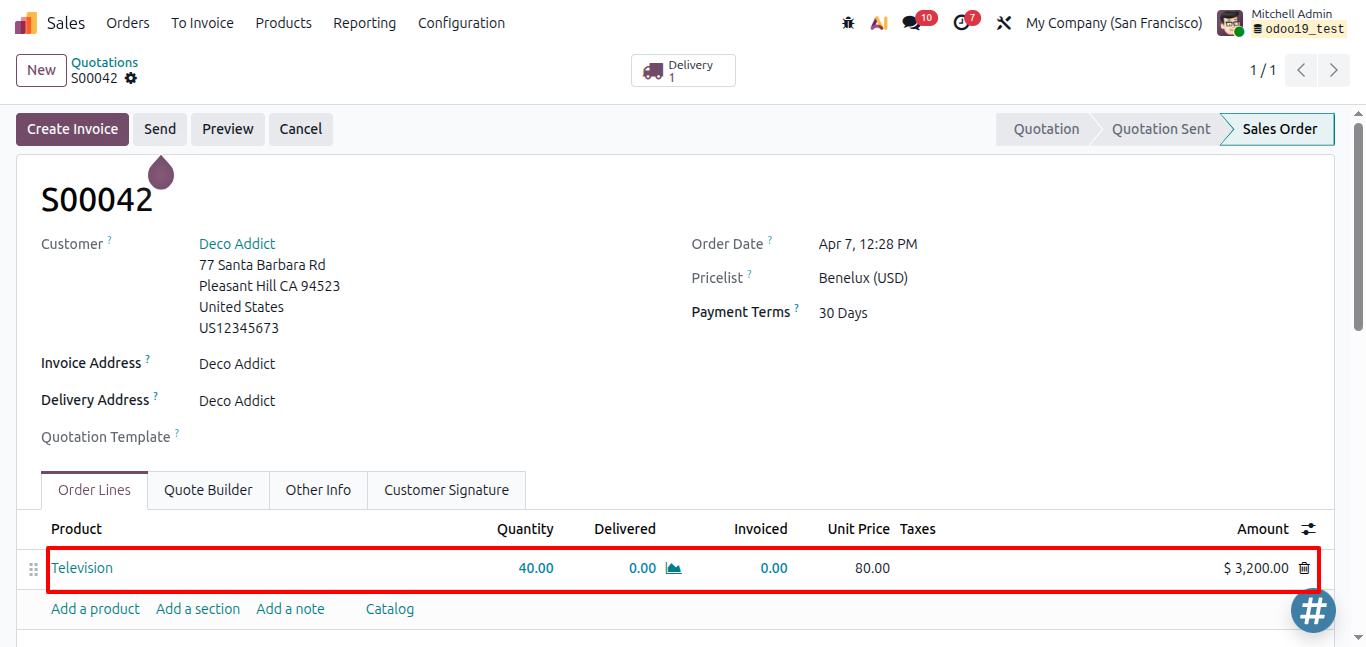Go to the next record arrow
The height and width of the screenshot is (647, 1366).
click(1334, 70)
